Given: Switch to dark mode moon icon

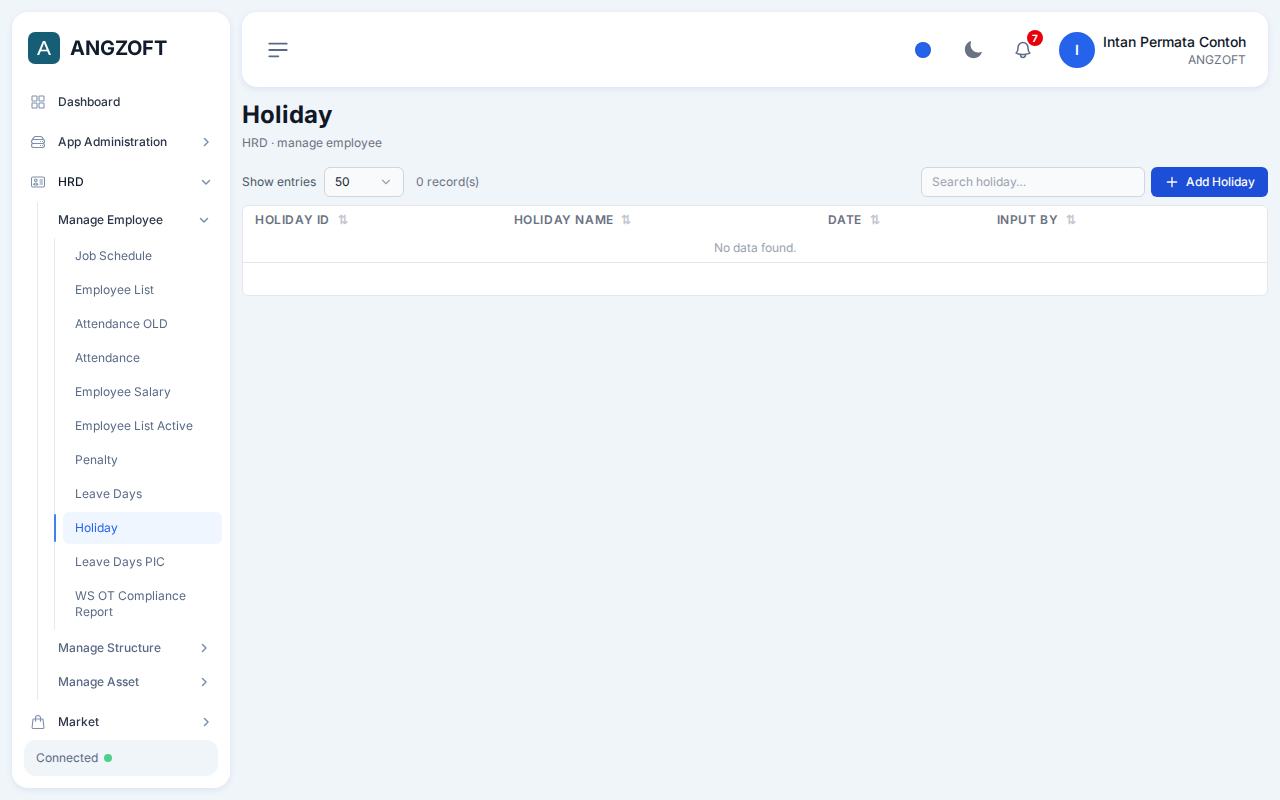Looking at the screenshot, I should pos(973,50).
